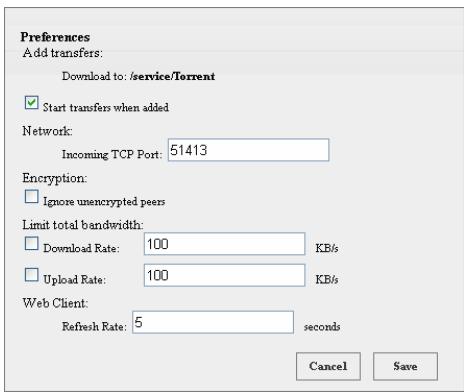Uncheck Start transfers when added
This screenshot has height=392, width=464.
(x=32, y=103)
